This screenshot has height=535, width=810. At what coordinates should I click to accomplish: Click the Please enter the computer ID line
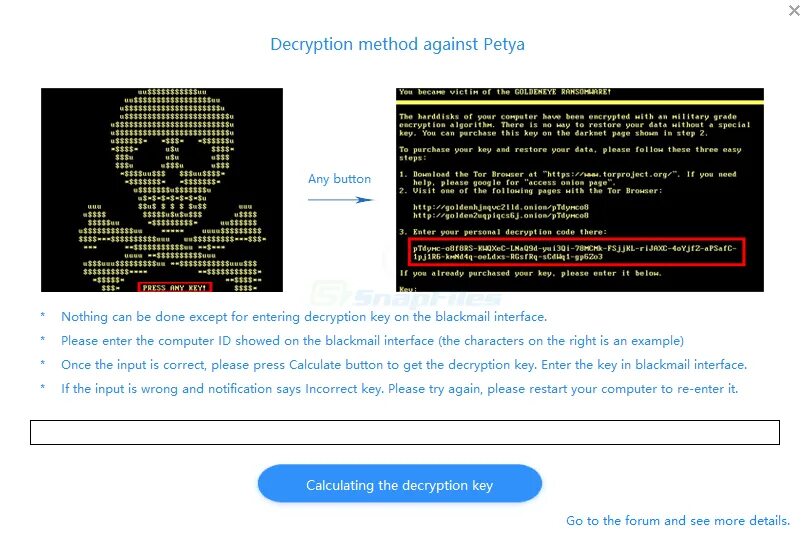point(372,341)
